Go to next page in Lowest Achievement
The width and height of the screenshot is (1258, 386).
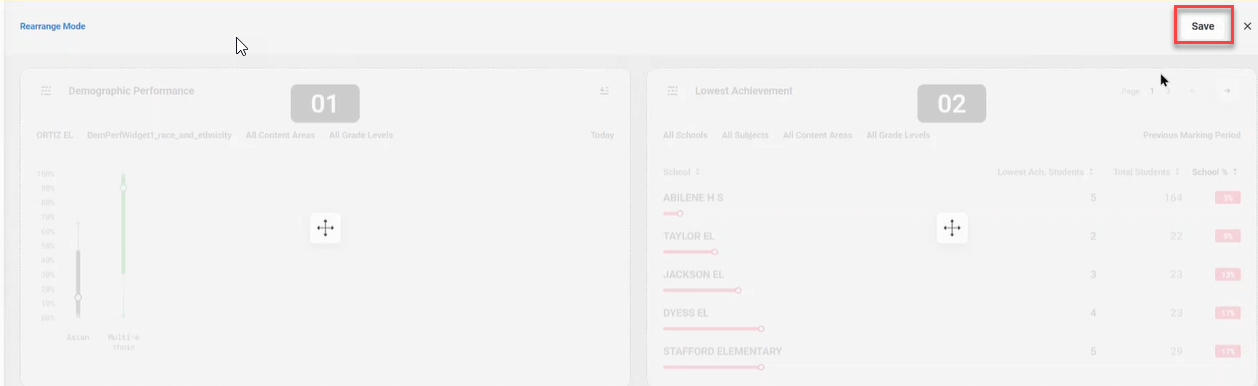tap(1226, 91)
